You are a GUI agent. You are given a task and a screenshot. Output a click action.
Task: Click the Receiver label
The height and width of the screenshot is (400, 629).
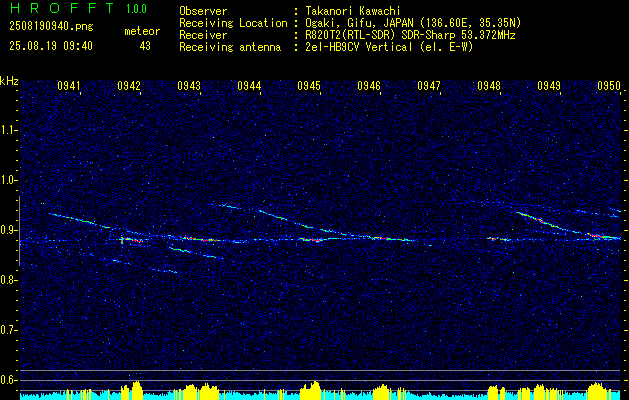[203, 35]
